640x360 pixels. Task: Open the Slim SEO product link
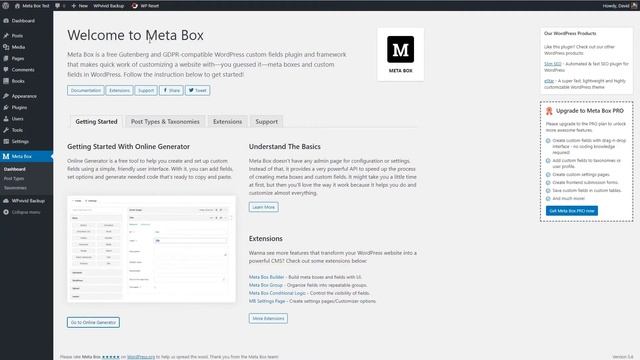553,64
